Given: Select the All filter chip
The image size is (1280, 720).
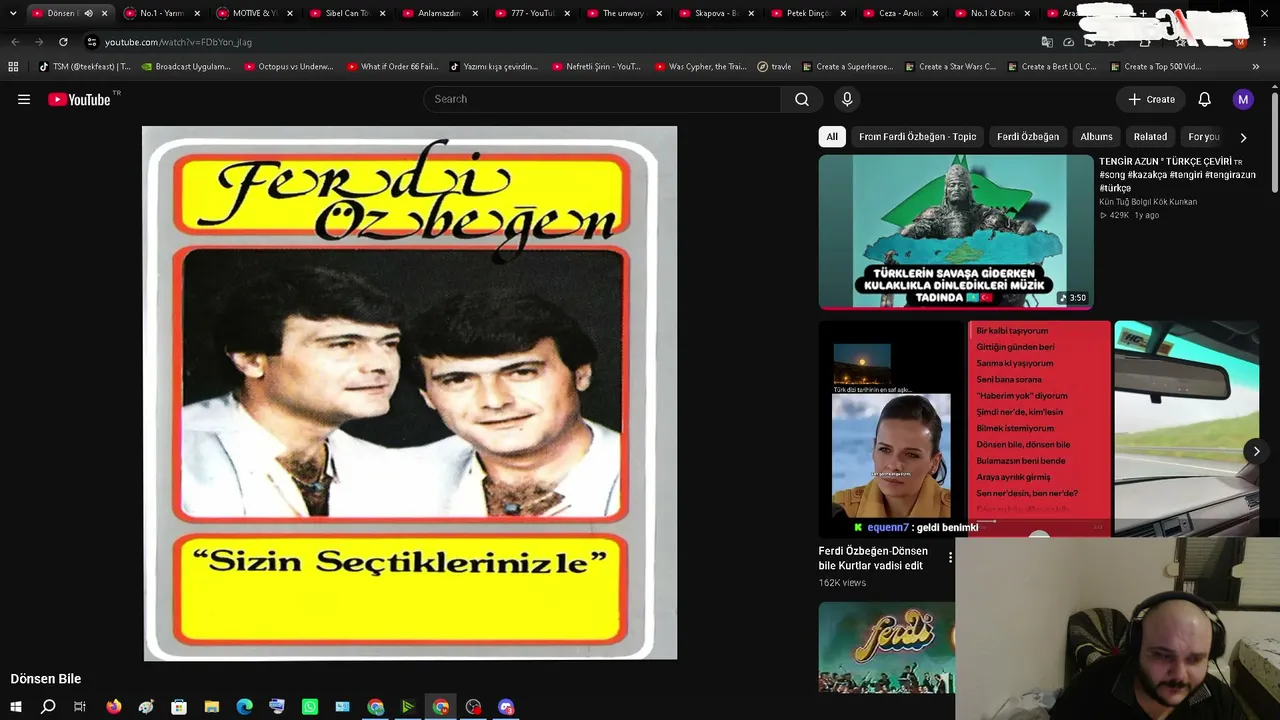Looking at the screenshot, I should 832,137.
